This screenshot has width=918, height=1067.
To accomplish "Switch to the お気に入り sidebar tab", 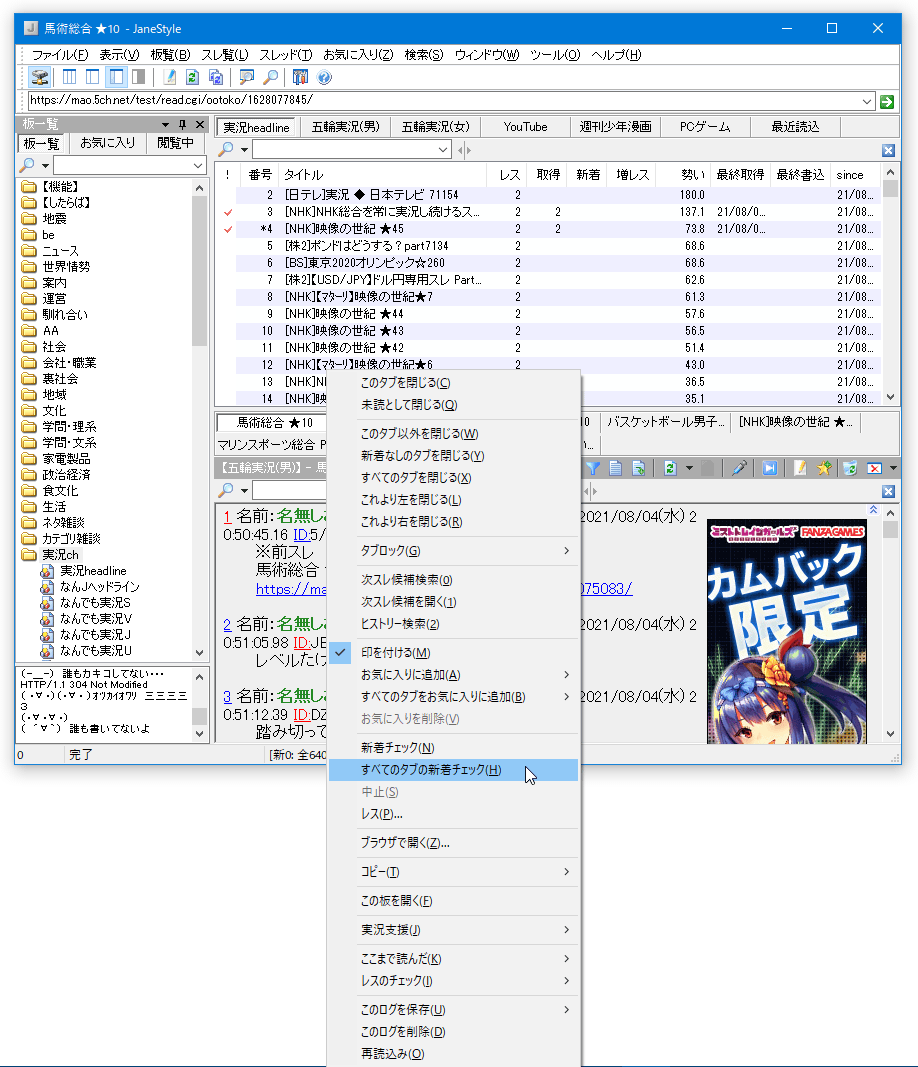I will click(x=108, y=143).
